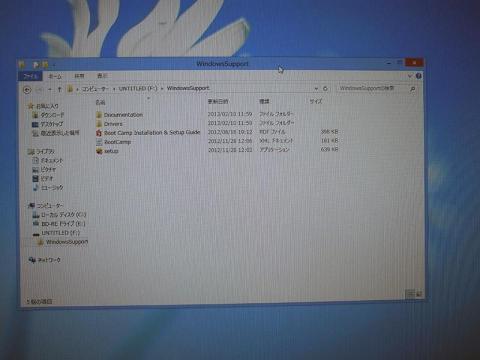Select the setup file name
The image size is (480, 360).
[111, 151]
